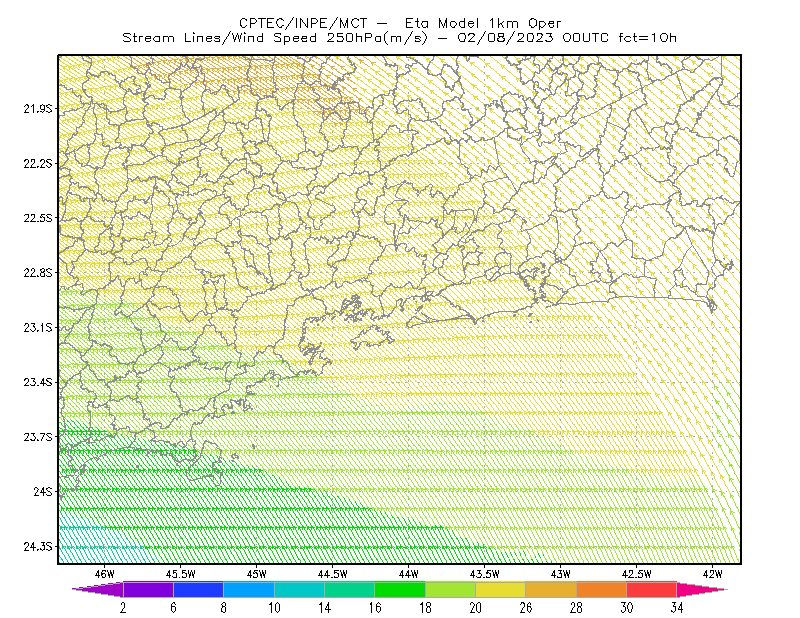The width and height of the screenshot is (800, 618).
Task: Click the dark blue legend swatch
Action: pyautogui.click(x=198, y=589)
